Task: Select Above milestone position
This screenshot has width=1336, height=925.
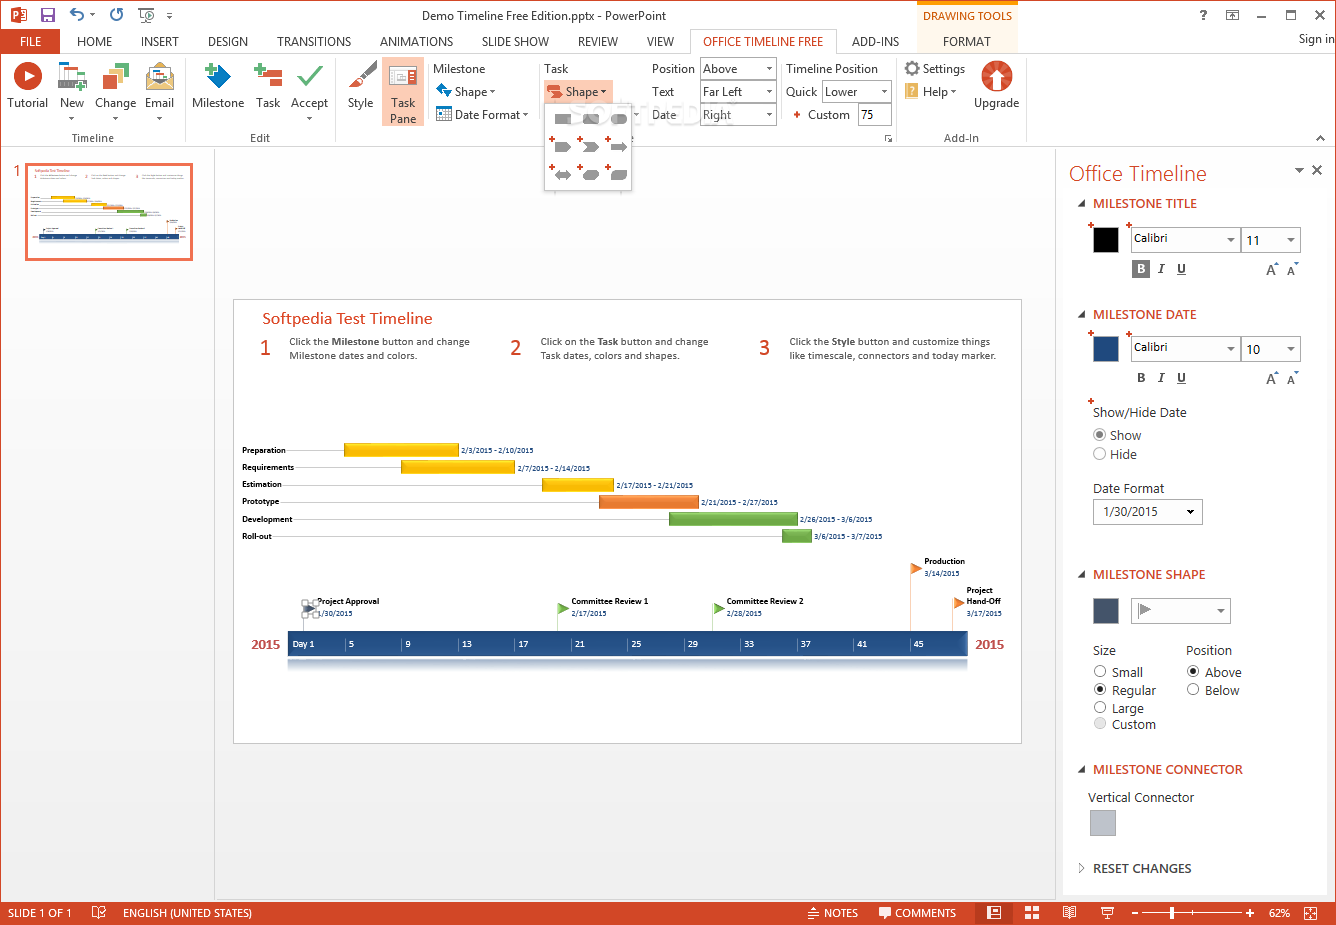Action: (1193, 672)
